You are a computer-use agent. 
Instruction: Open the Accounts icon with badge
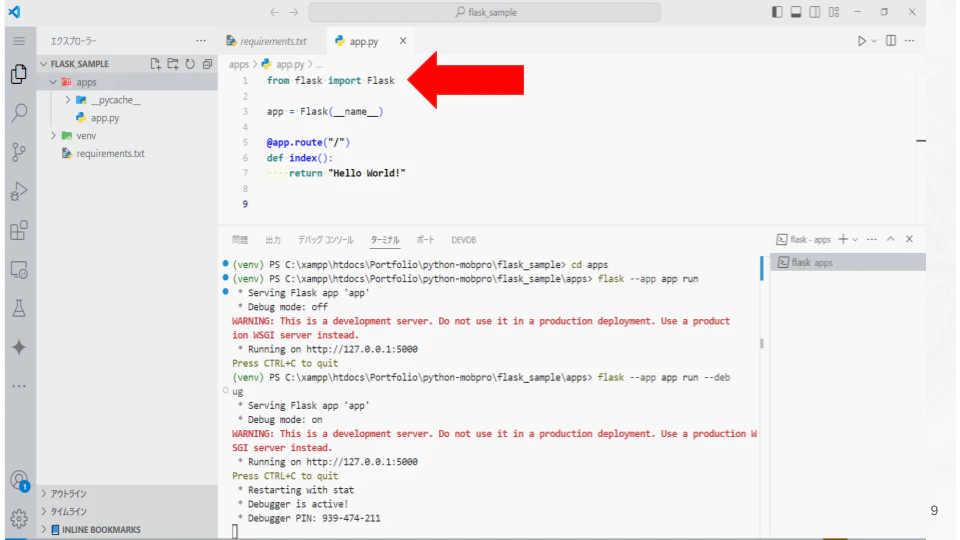click(x=19, y=481)
